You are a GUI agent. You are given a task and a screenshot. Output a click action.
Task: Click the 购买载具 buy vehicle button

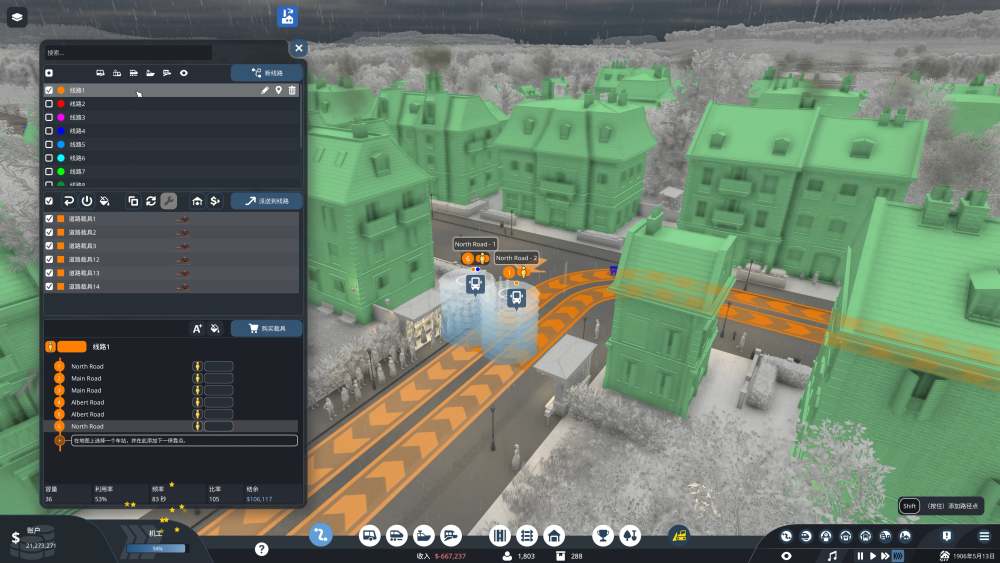[267, 328]
